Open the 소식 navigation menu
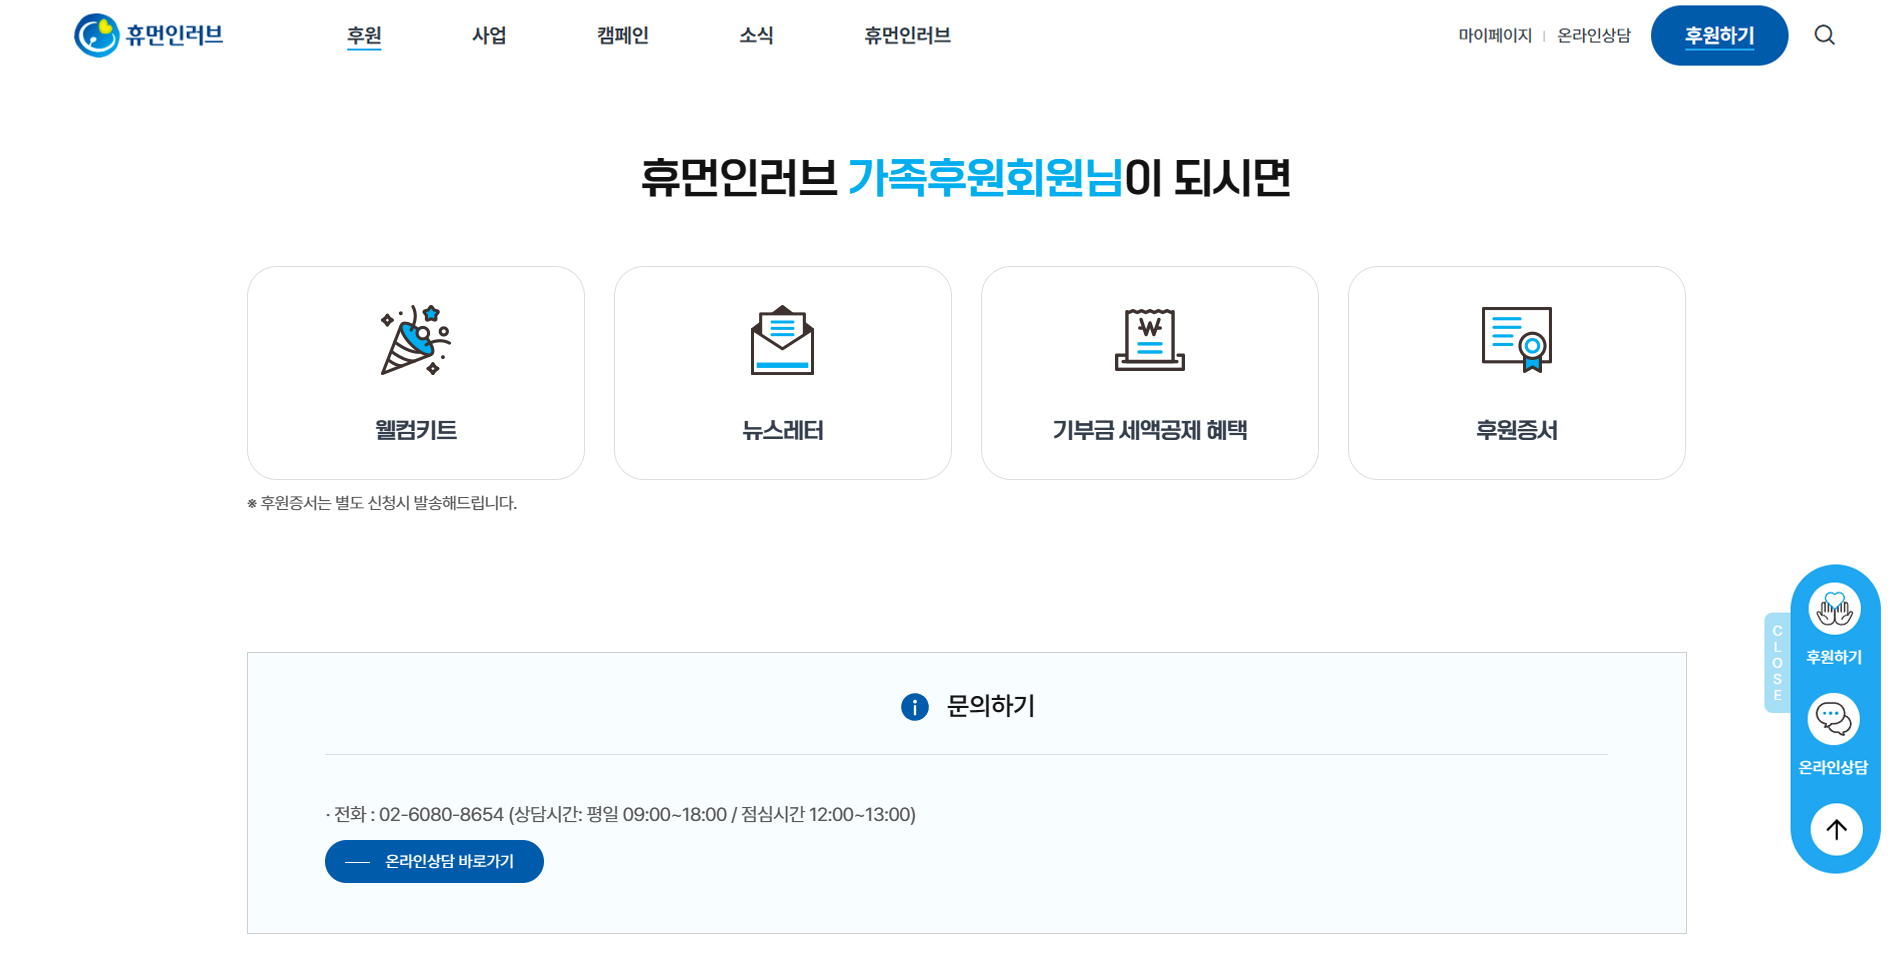Screen dimensions: 1902x975 click(756, 35)
